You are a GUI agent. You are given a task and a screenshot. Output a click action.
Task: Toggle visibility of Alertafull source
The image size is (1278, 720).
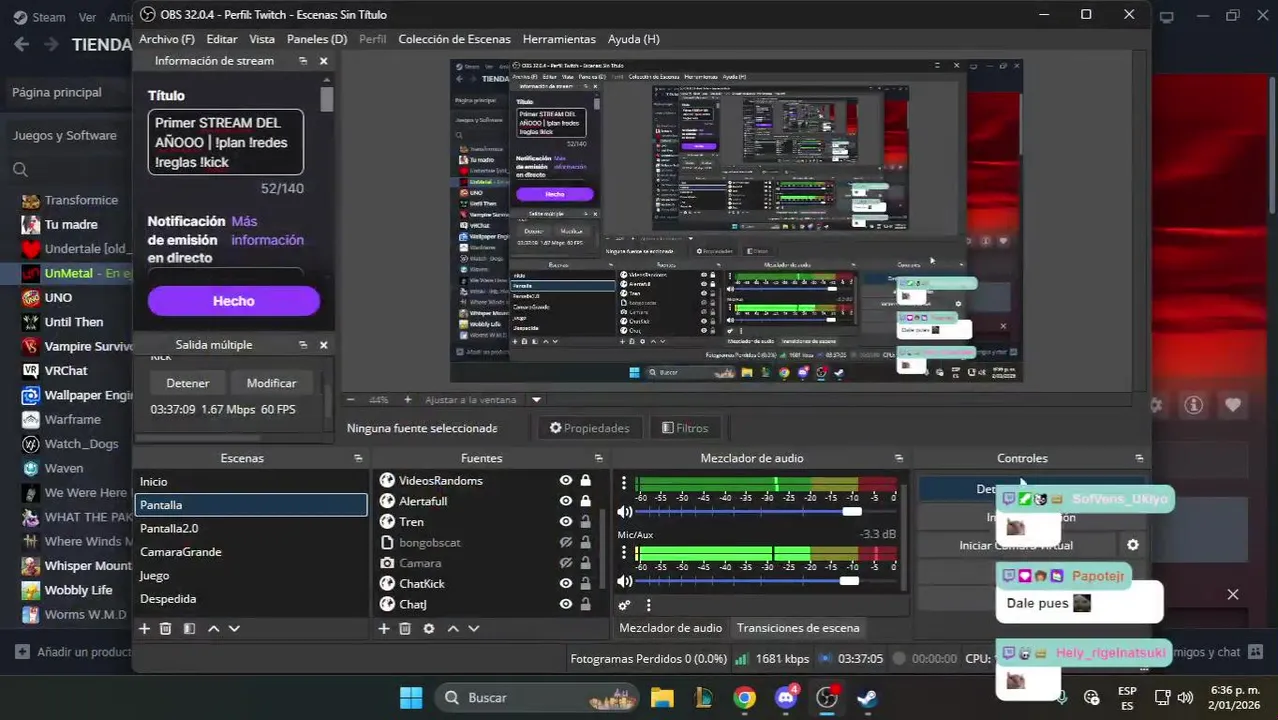coord(566,501)
